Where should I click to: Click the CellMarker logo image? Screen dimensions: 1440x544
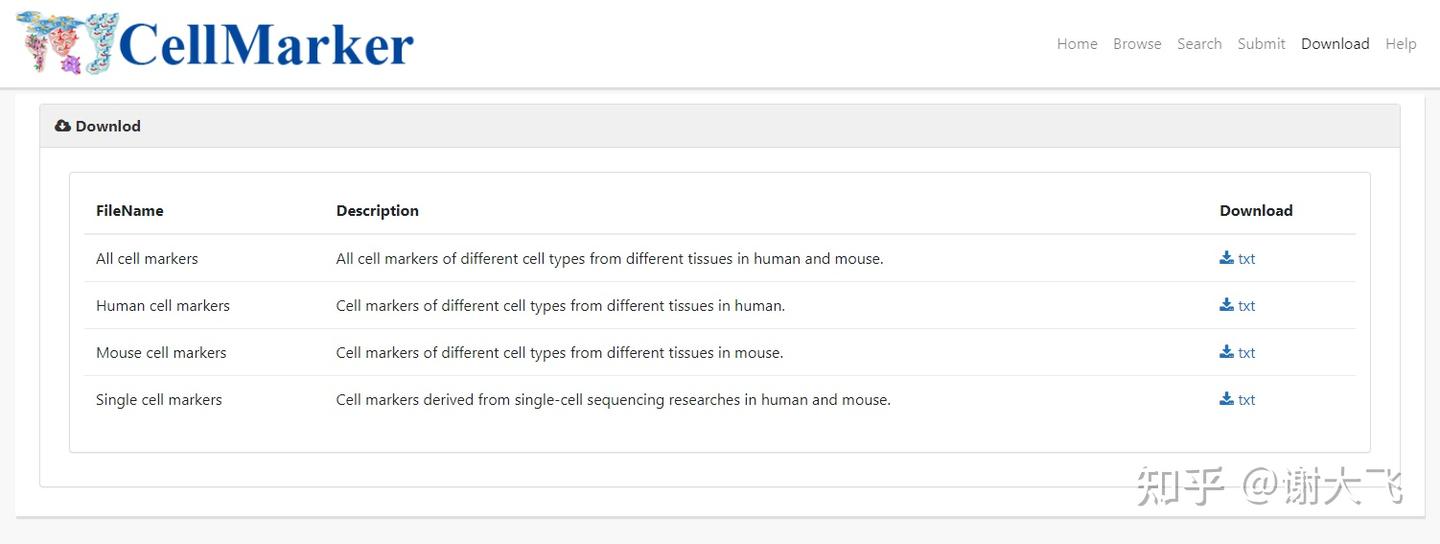click(66, 43)
